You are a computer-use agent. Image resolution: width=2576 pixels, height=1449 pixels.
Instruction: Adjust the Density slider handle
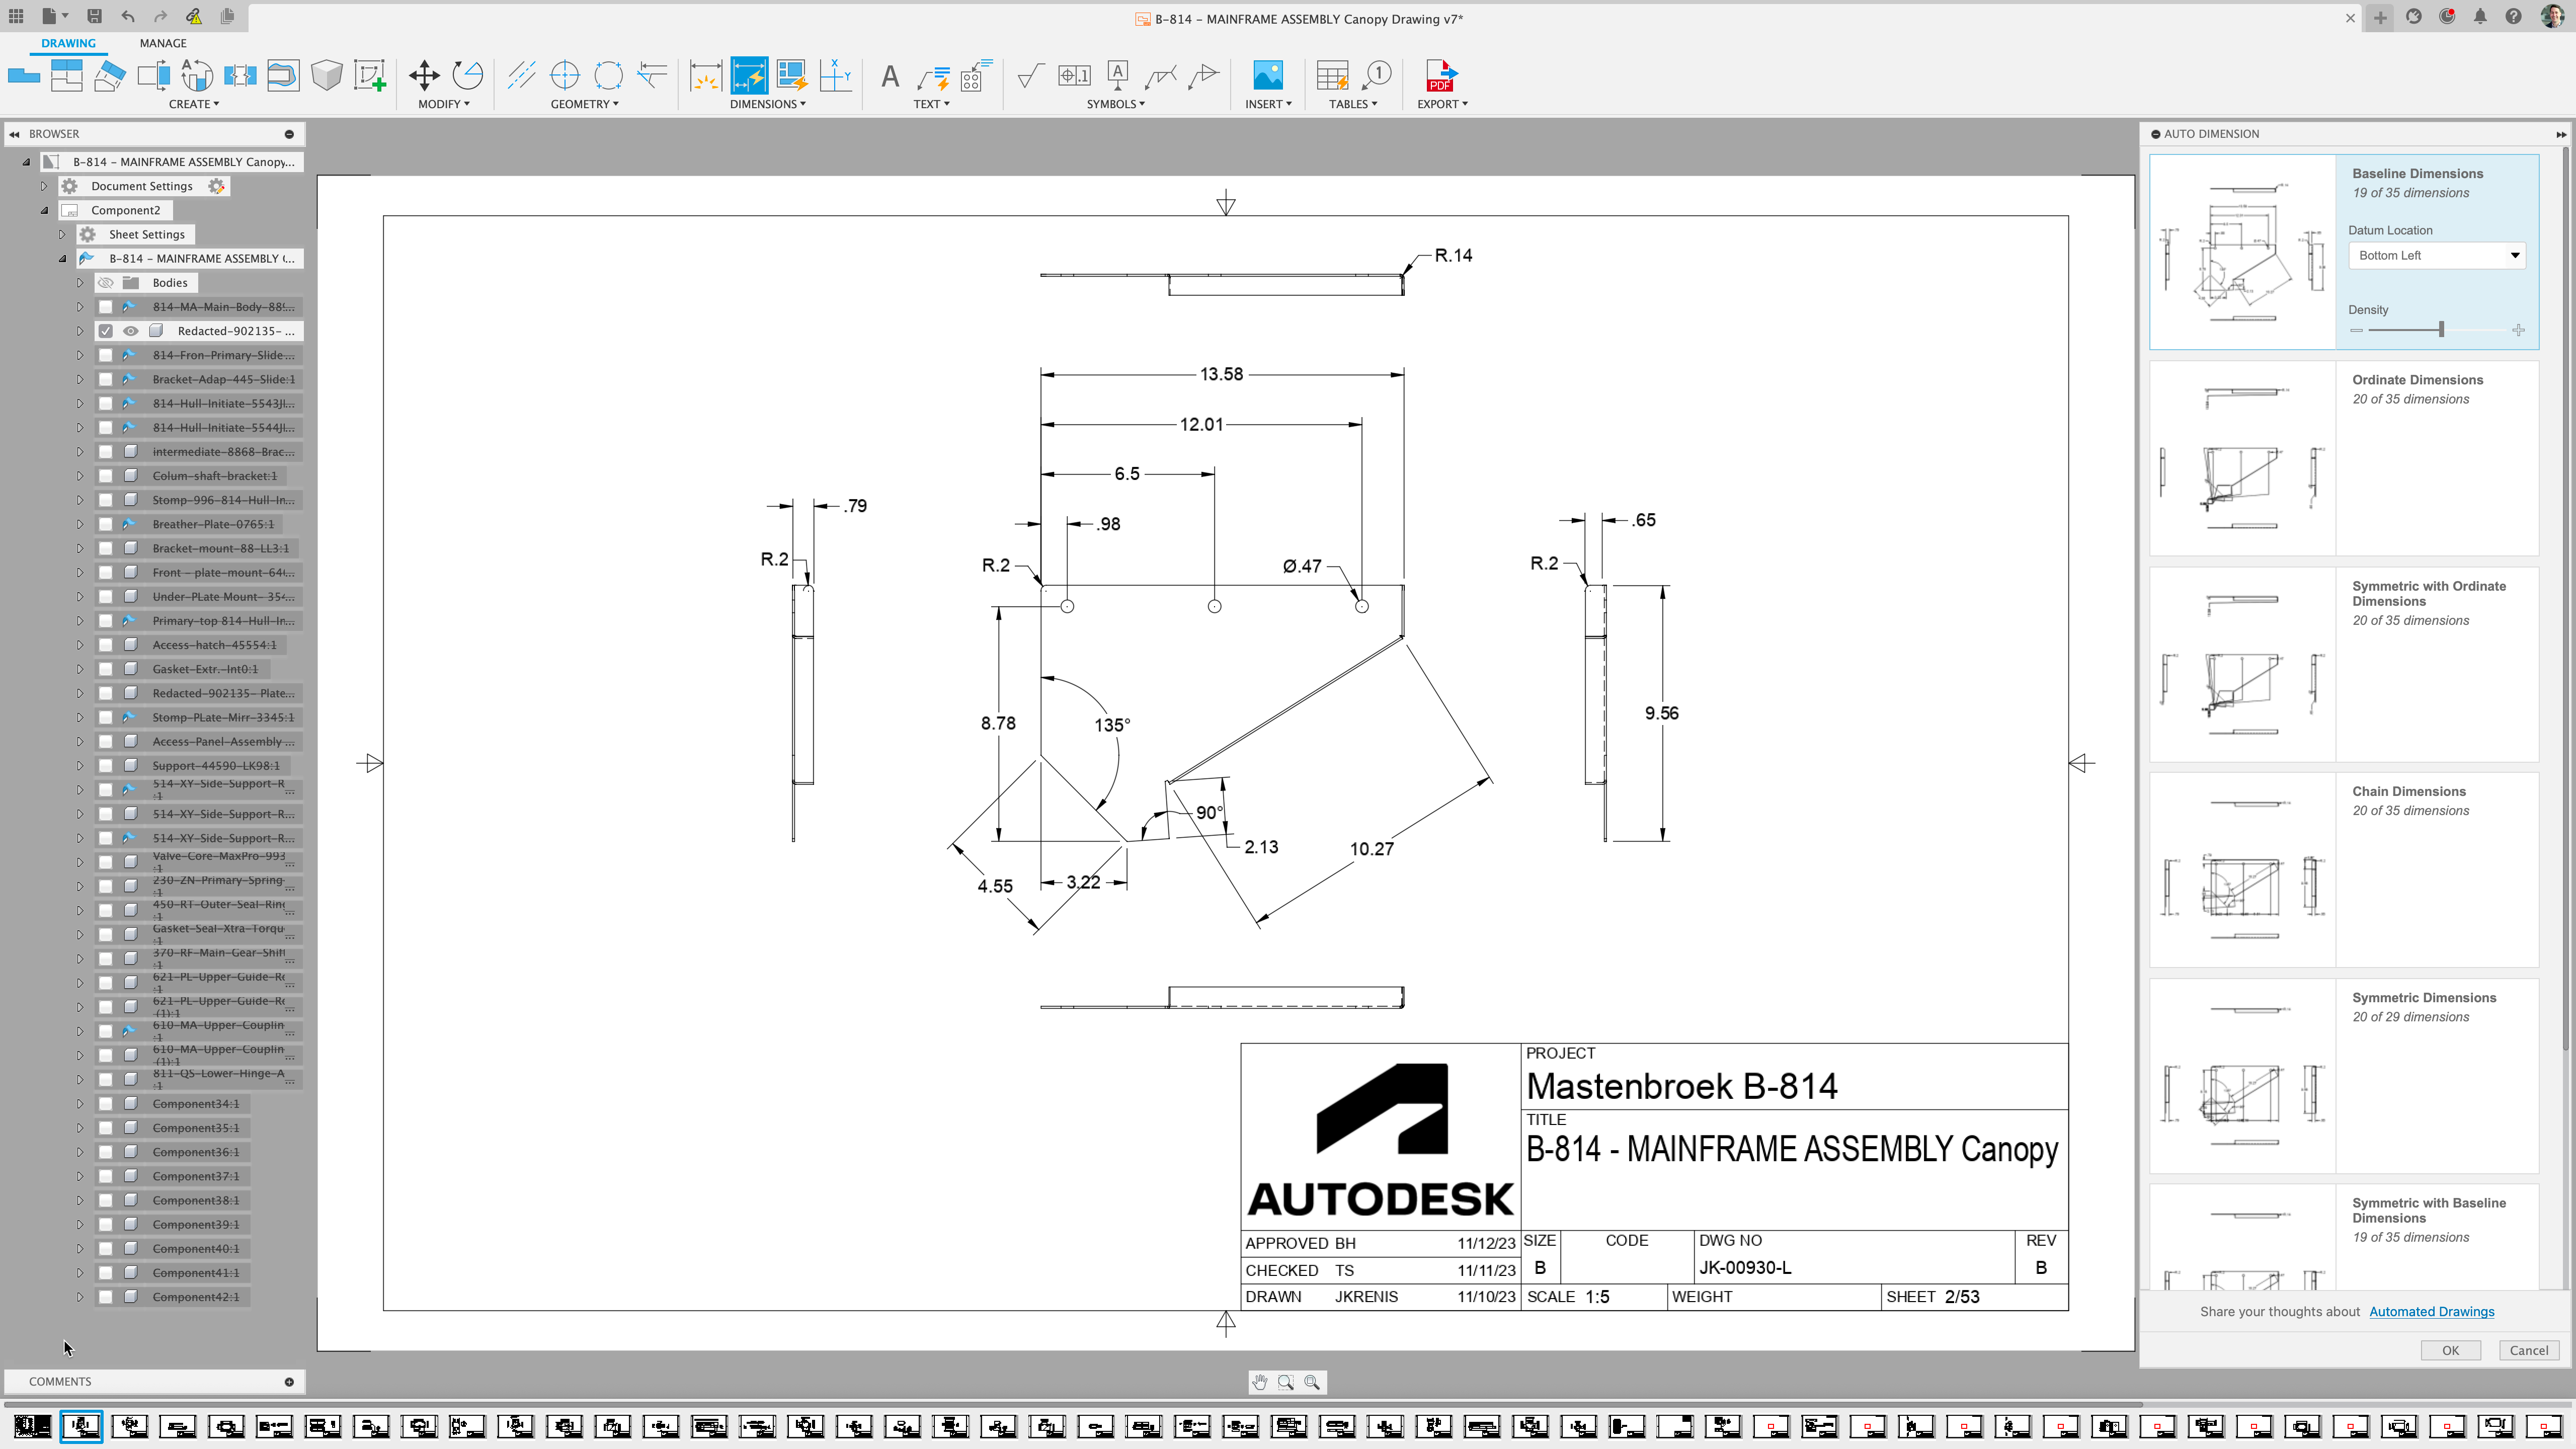click(2441, 330)
